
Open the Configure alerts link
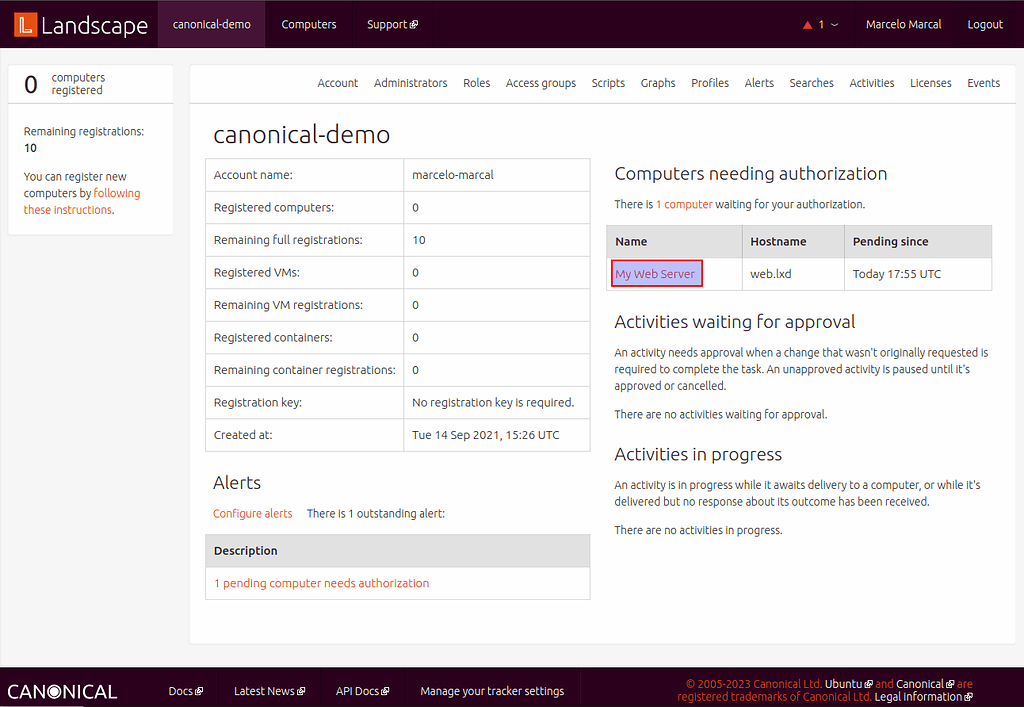coord(252,513)
